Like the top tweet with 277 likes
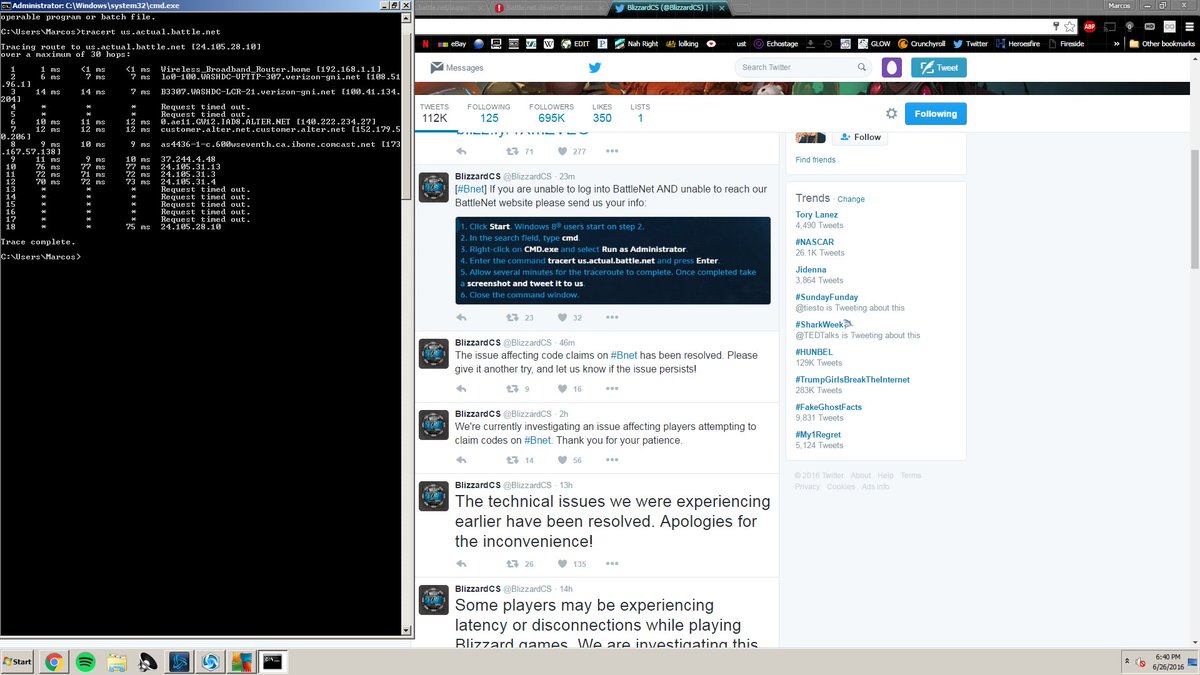The width and height of the screenshot is (1200, 675). click(x=562, y=152)
